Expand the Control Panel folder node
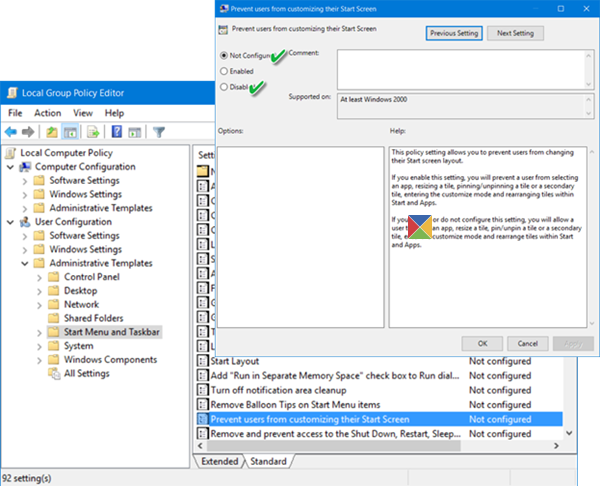The width and height of the screenshot is (600, 486). click(39, 277)
